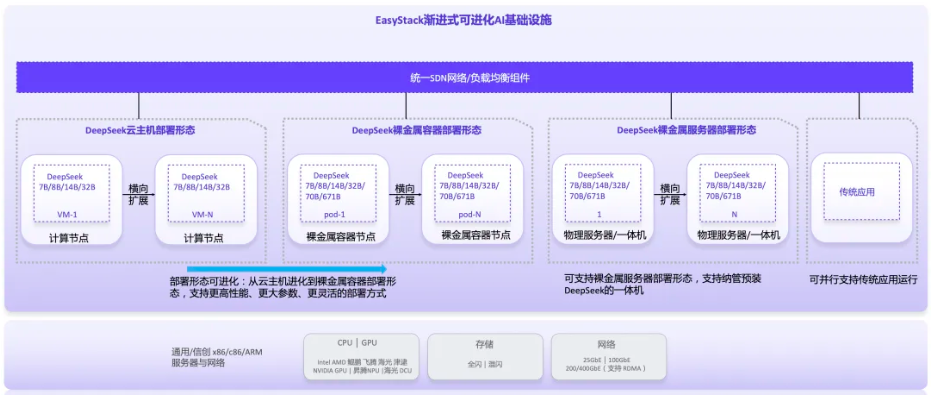The width and height of the screenshot is (932, 414).
Task: Click '横向扩展' between pod-1 and pod-N
Action: [405, 194]
